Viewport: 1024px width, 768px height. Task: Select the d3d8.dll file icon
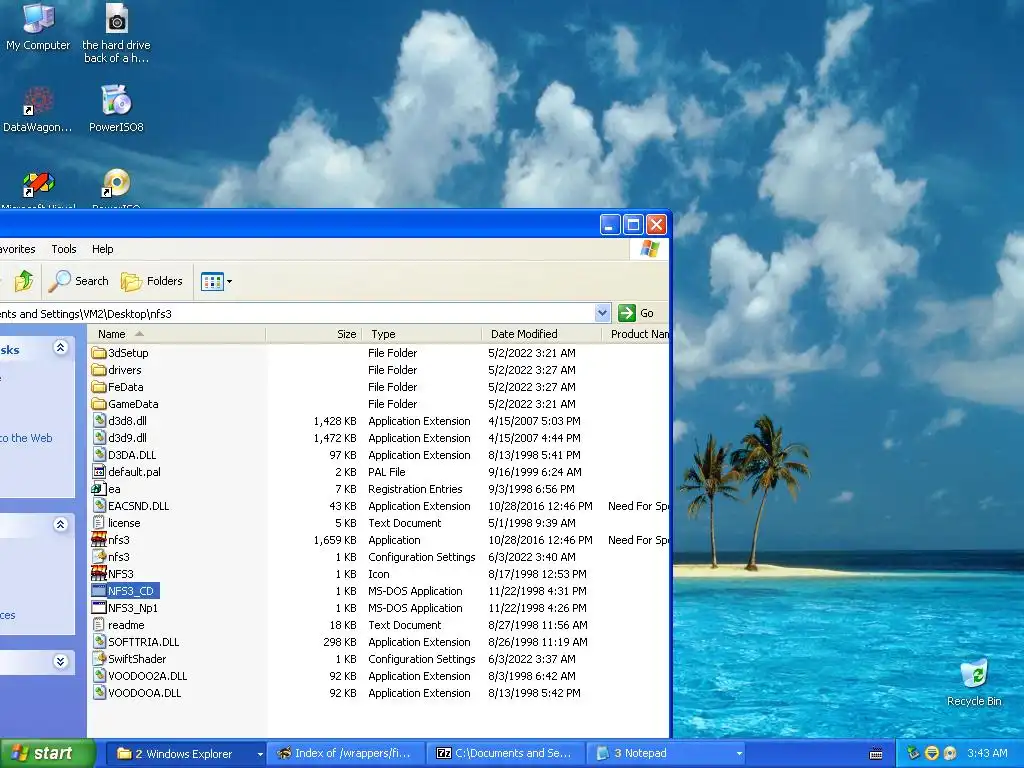[x=99, y=421]
